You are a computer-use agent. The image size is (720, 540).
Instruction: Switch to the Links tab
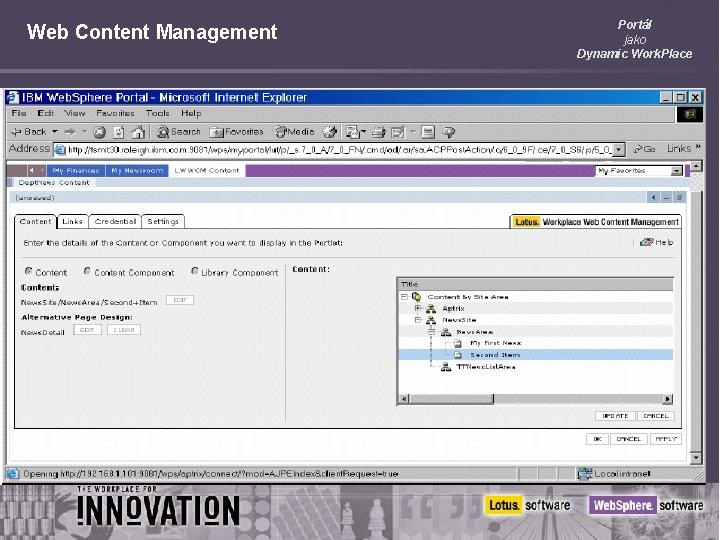click(x=72, y=221)
